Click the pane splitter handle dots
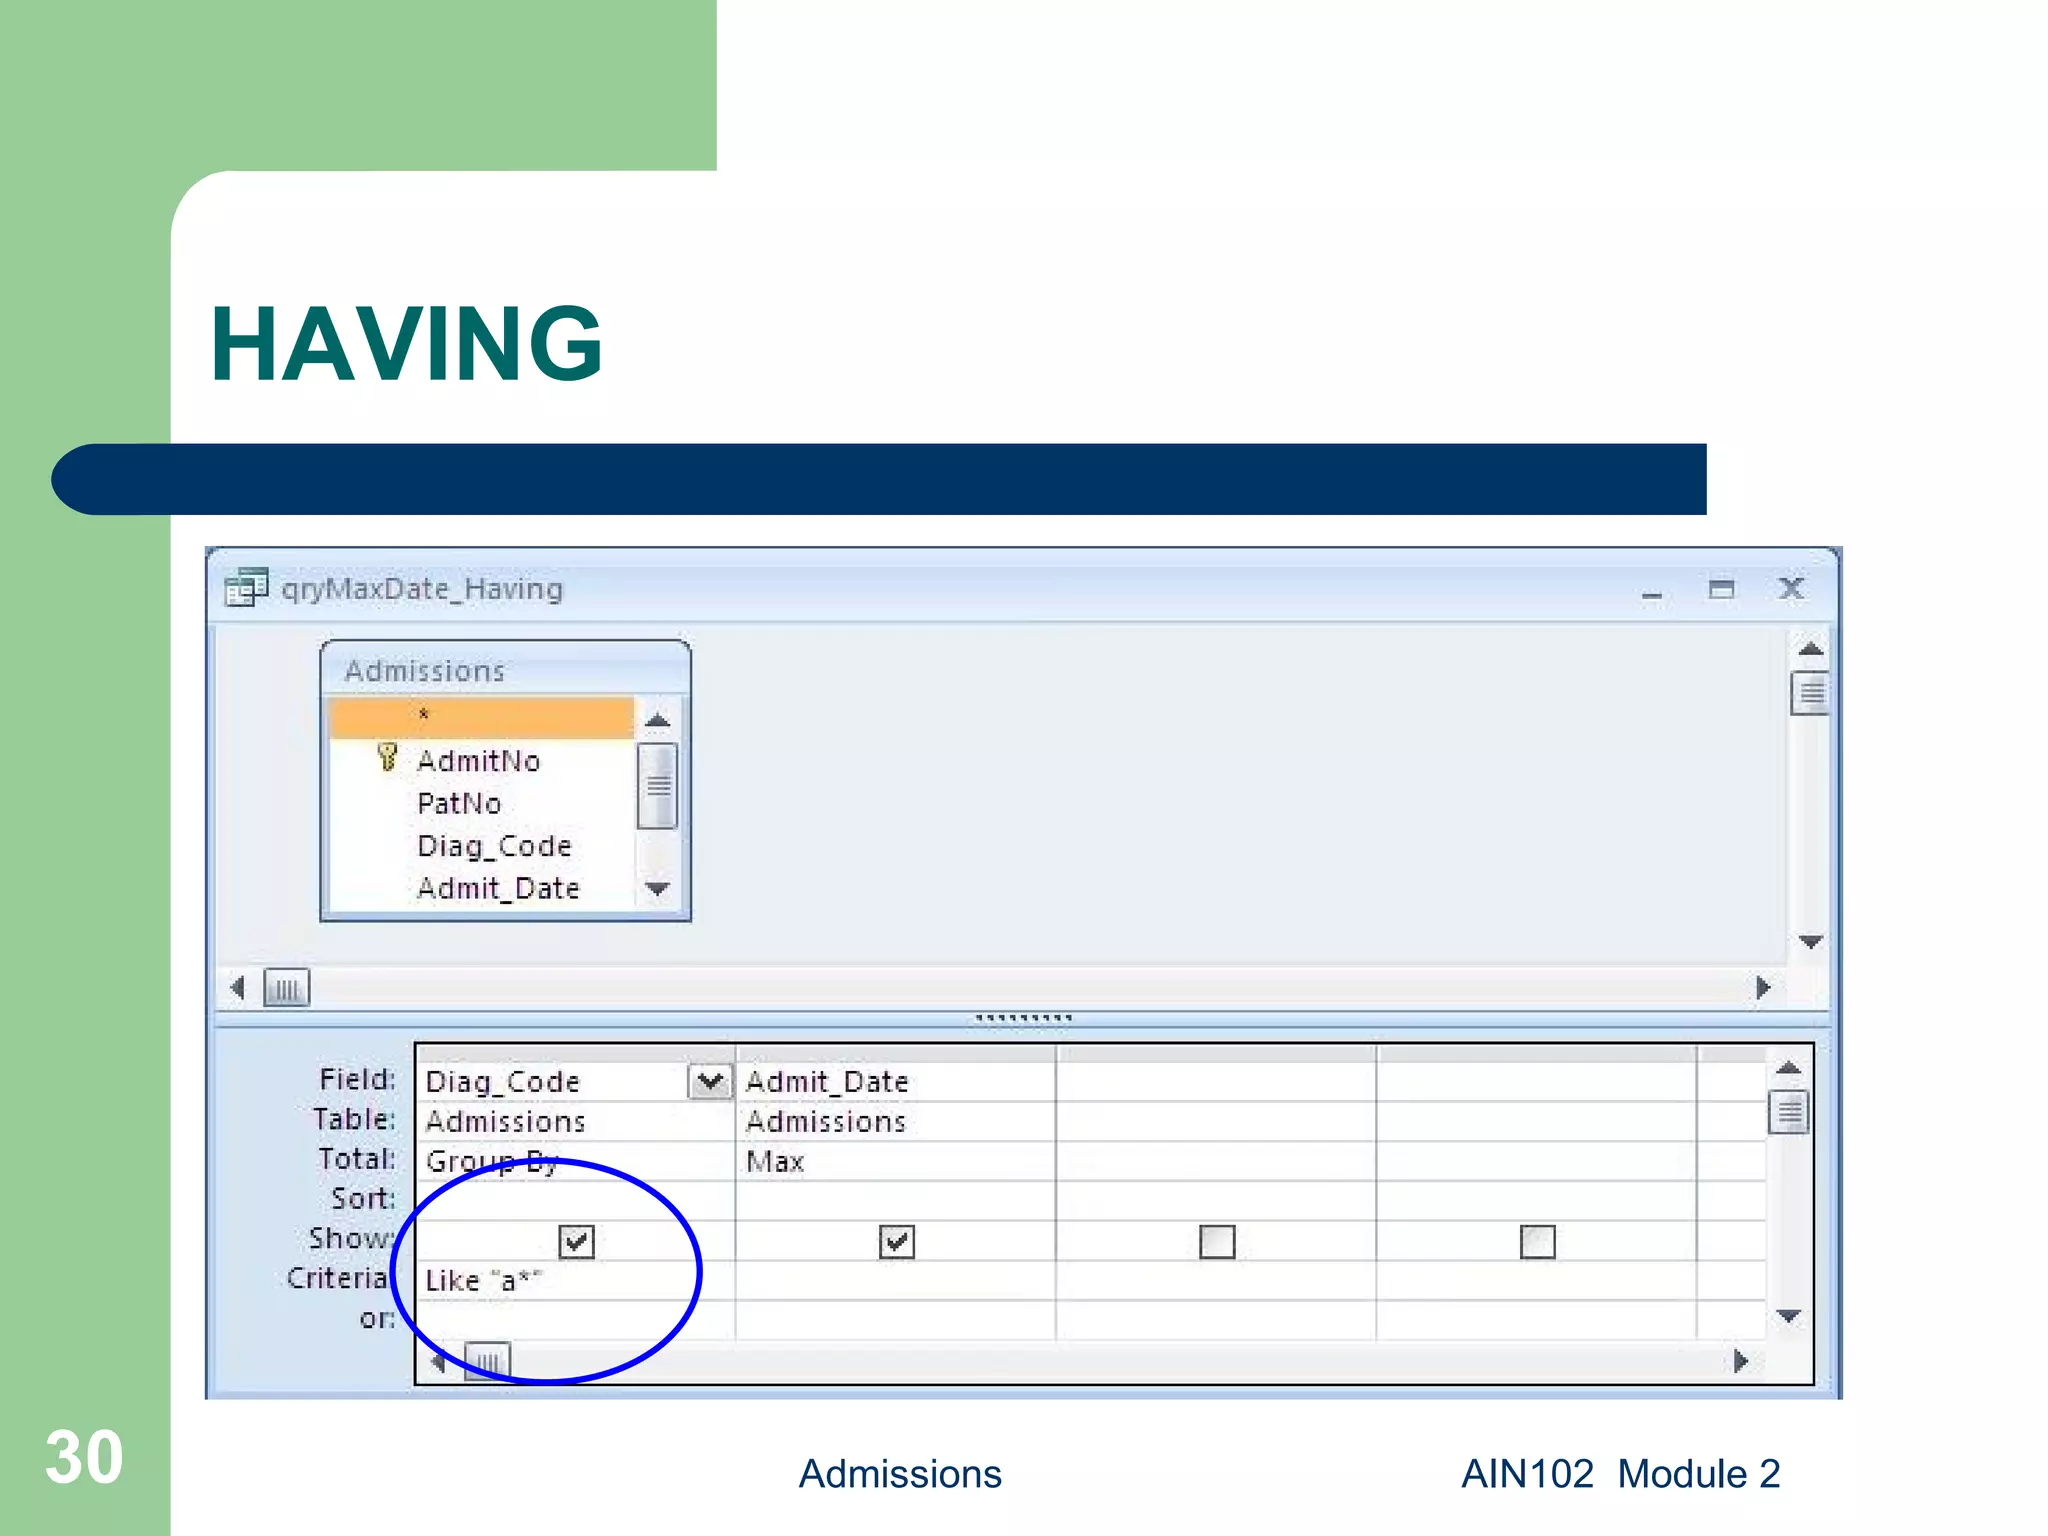Image resolution: width=2048 pixels, height=1536 pixels. 1022,1018
